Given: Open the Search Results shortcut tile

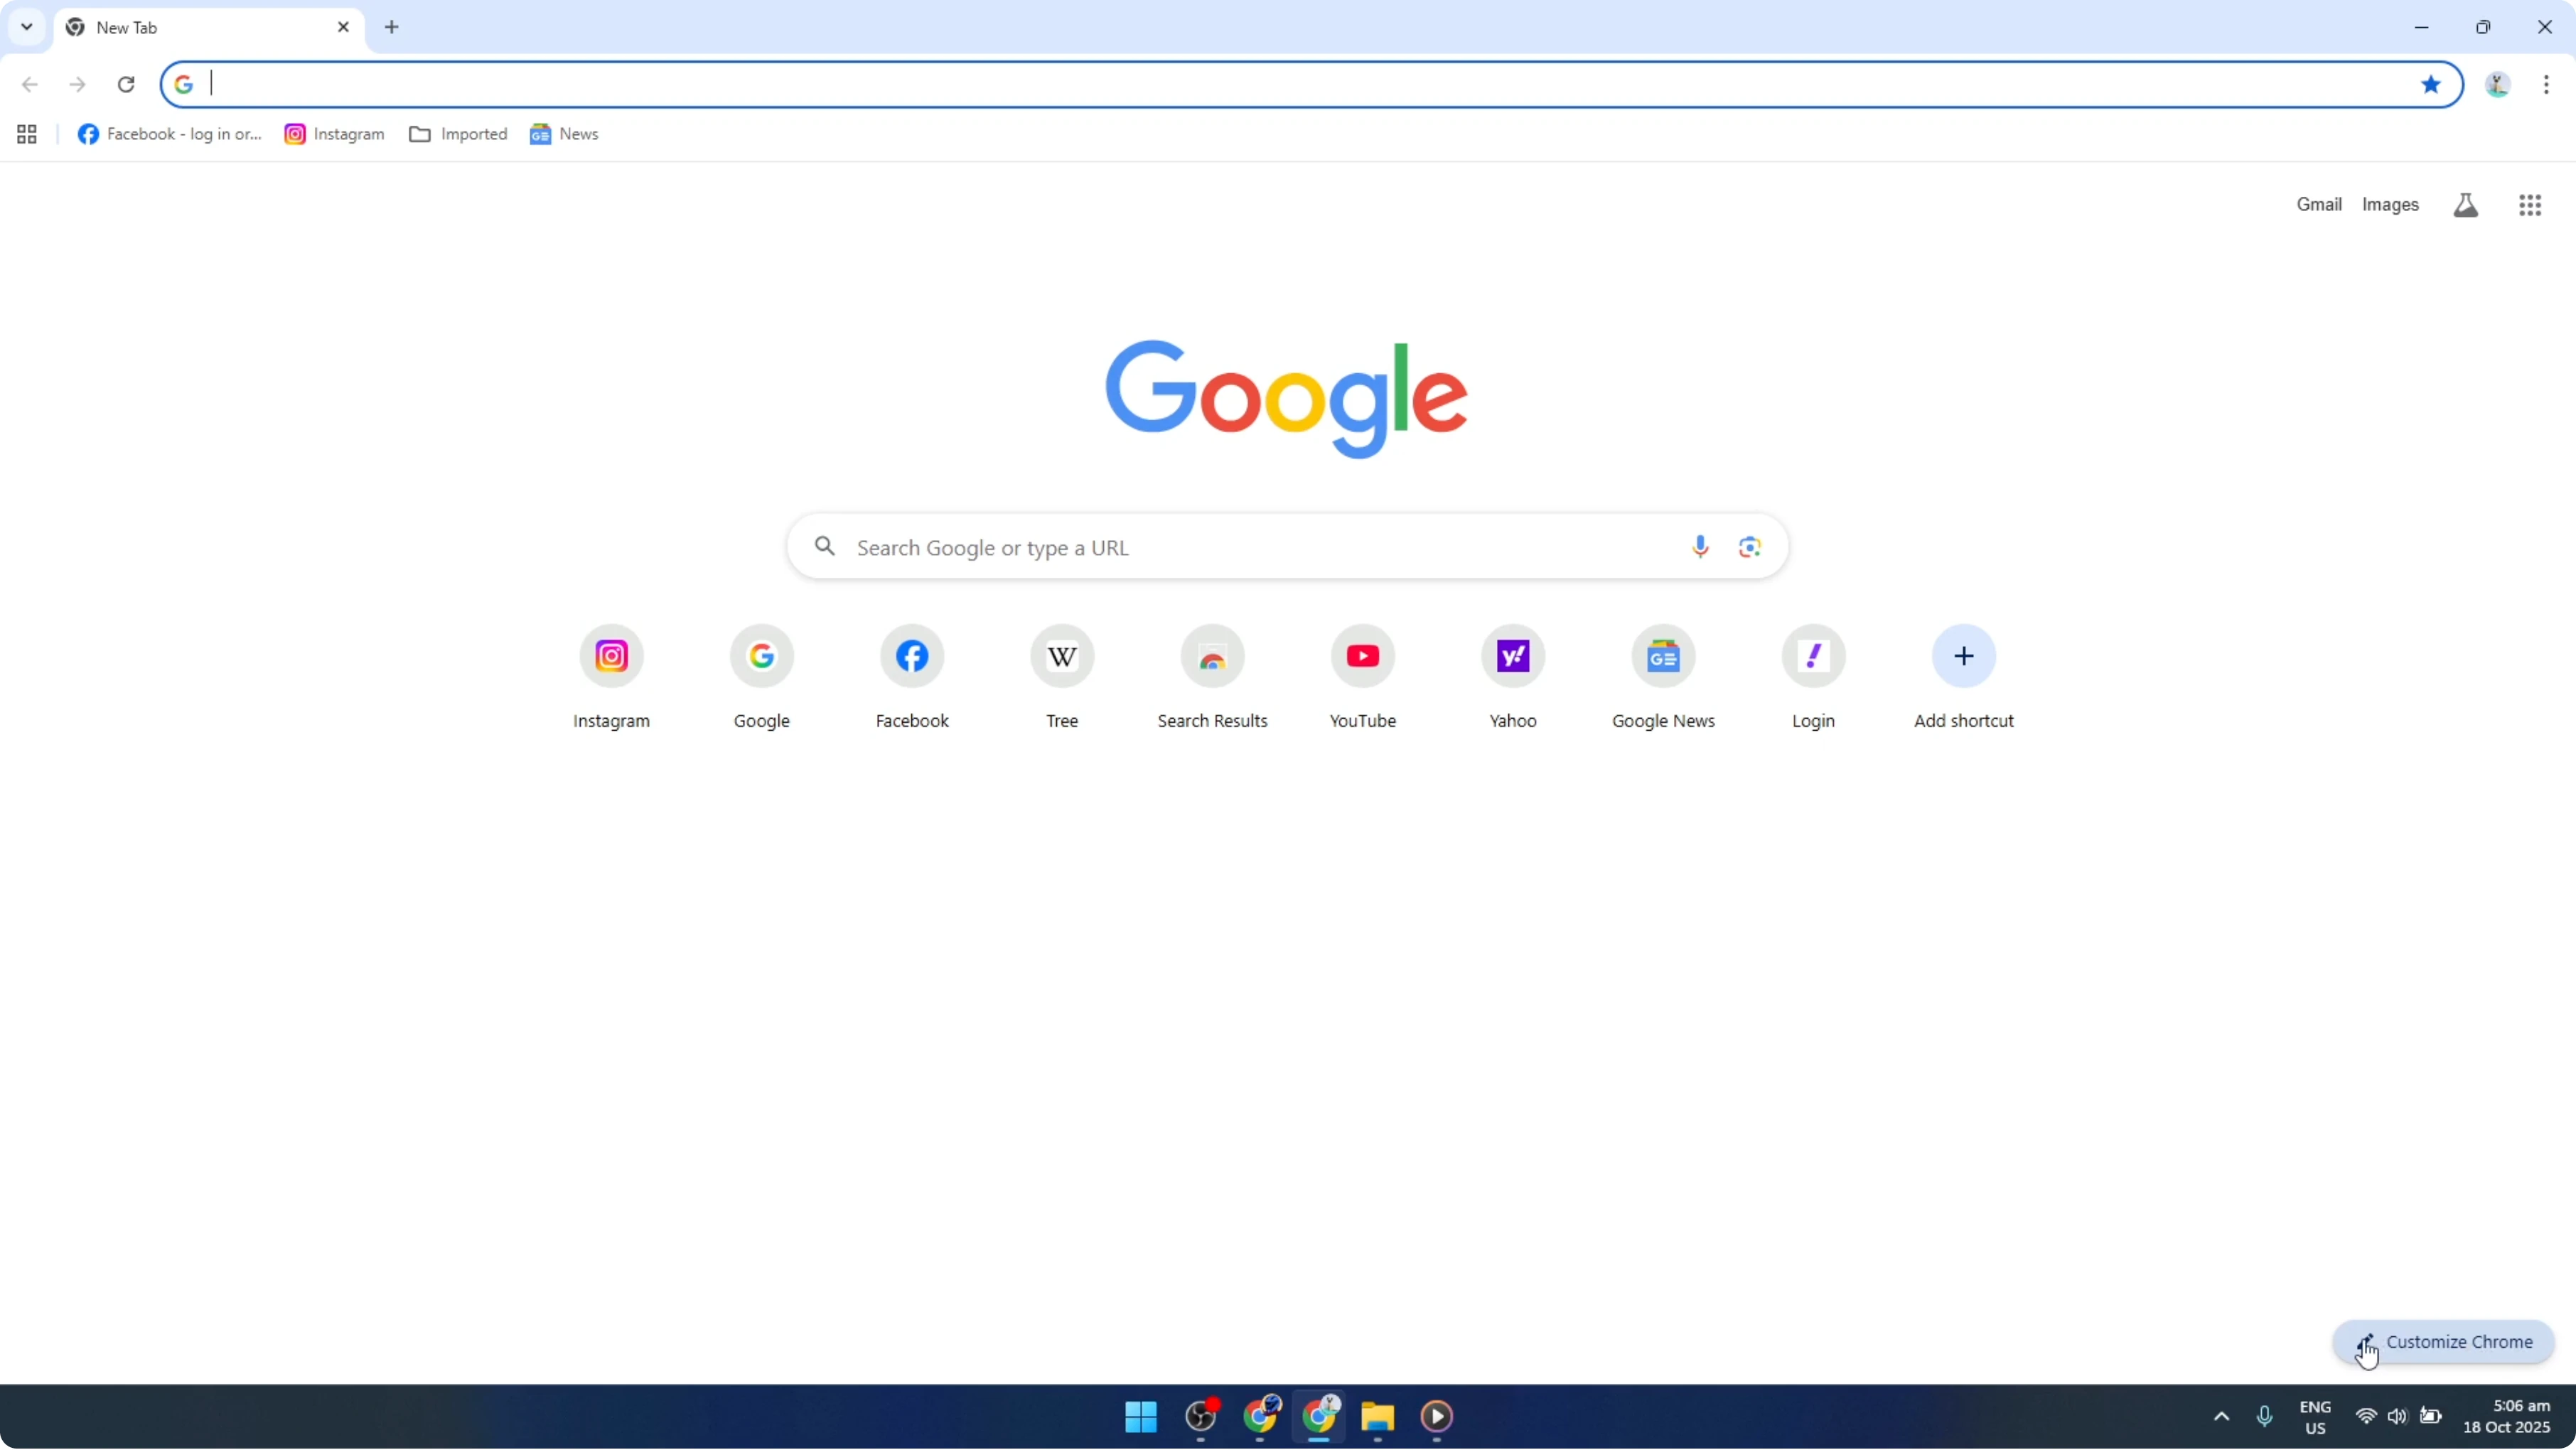Looking at the screenshot, I should coord(1212,678).
